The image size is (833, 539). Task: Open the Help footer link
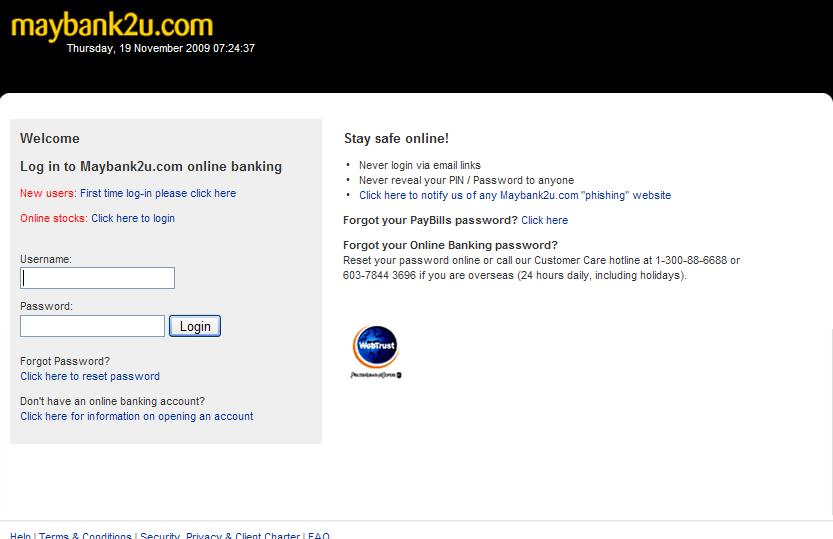pos(20,535)
